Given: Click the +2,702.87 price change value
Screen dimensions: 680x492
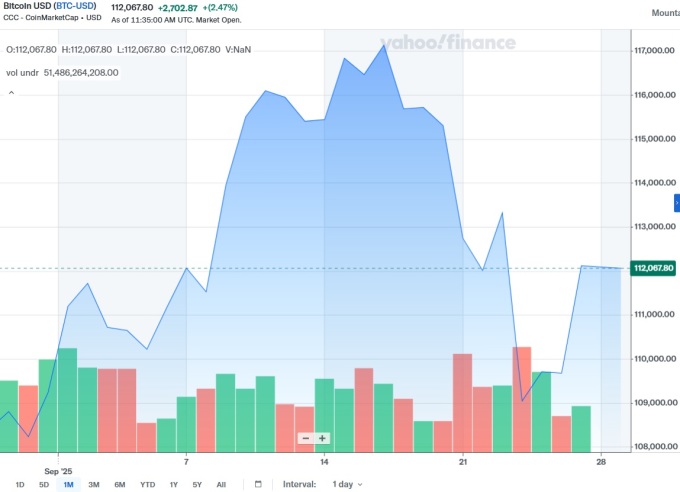Looking at the screenshot, I should 177,8.
